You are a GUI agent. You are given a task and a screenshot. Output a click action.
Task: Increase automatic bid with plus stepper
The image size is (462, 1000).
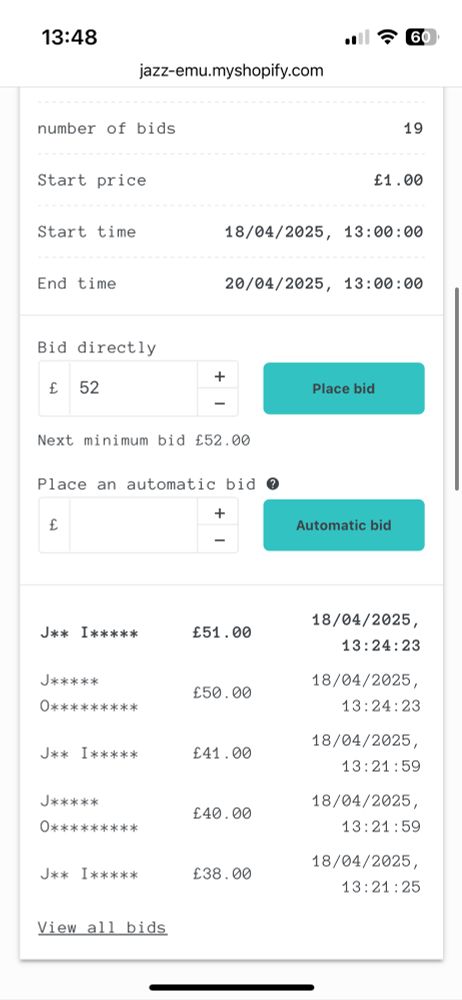coord(220,512)
